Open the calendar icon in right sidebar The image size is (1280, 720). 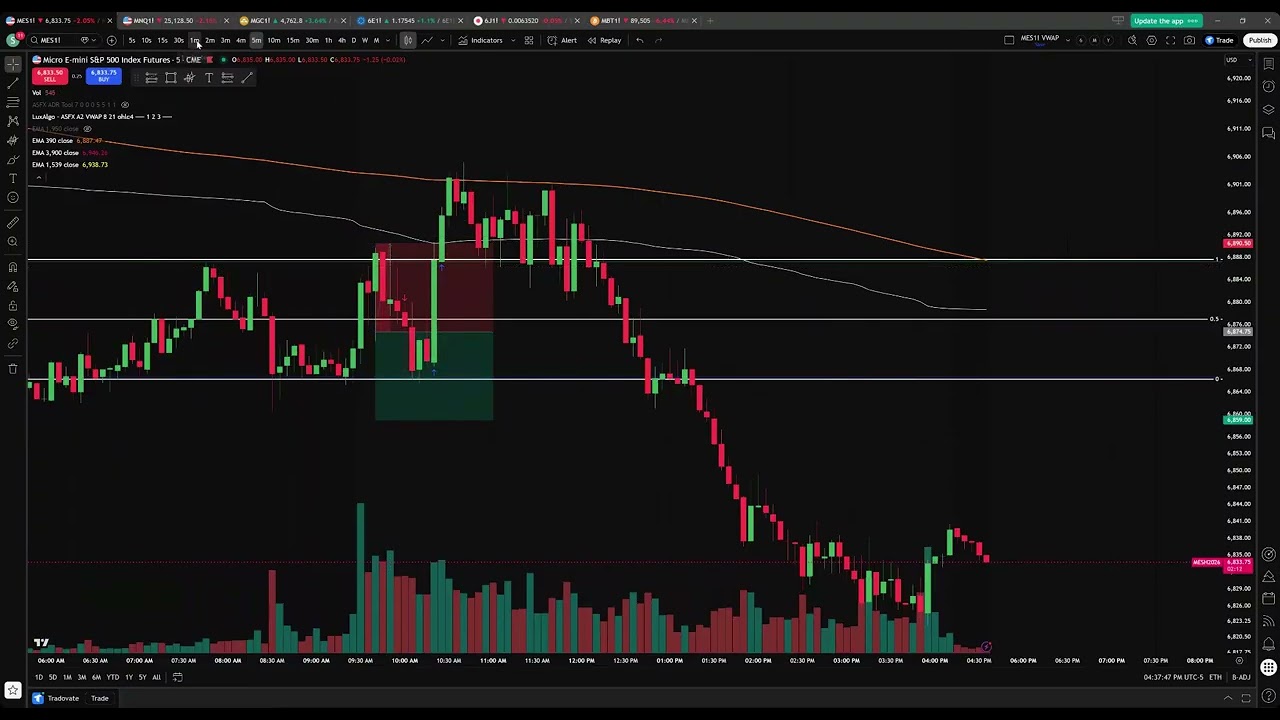(1269, 599)
